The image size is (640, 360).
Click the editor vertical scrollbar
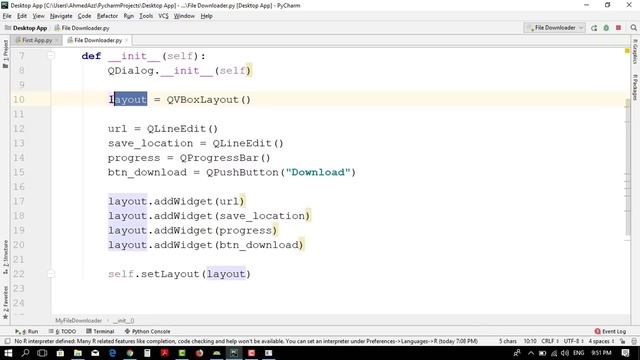[x=627, y=167]
